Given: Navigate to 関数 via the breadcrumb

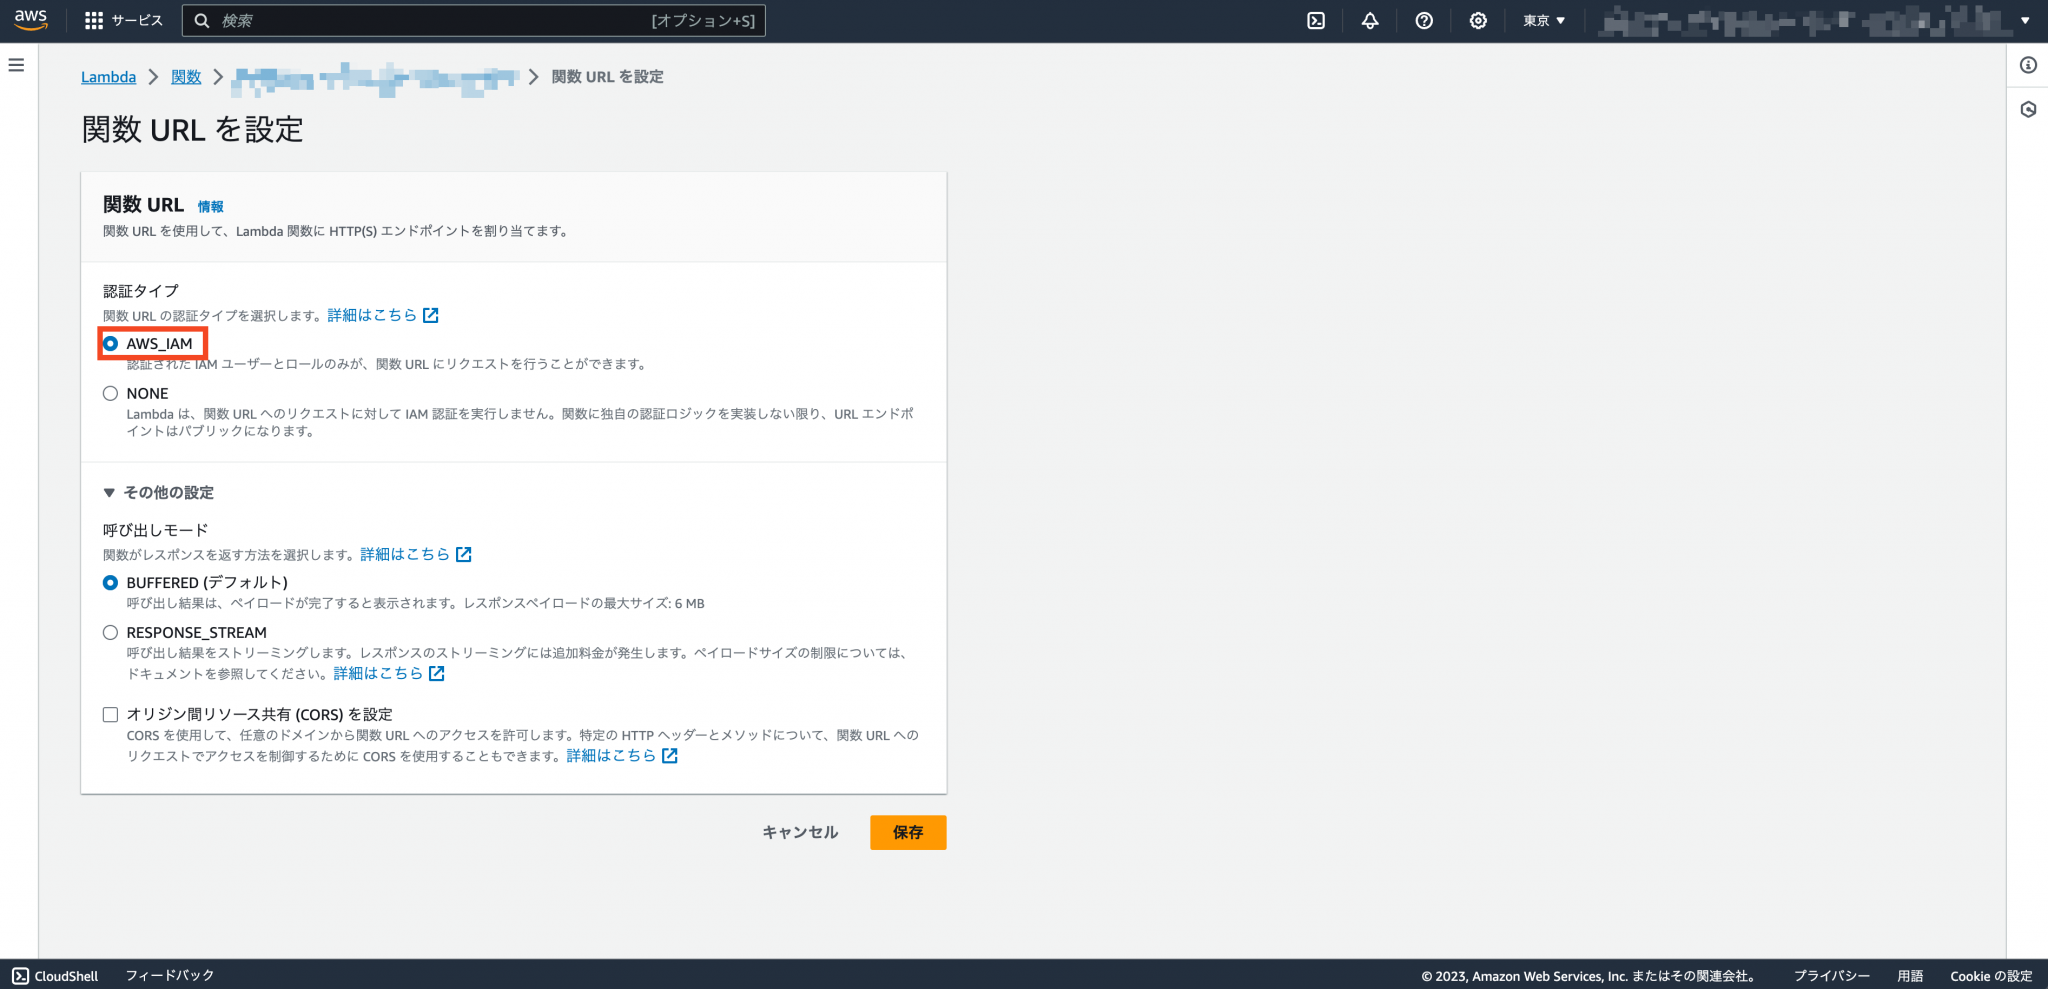Looking at the screenshot, I should click(x=186, y=77).
